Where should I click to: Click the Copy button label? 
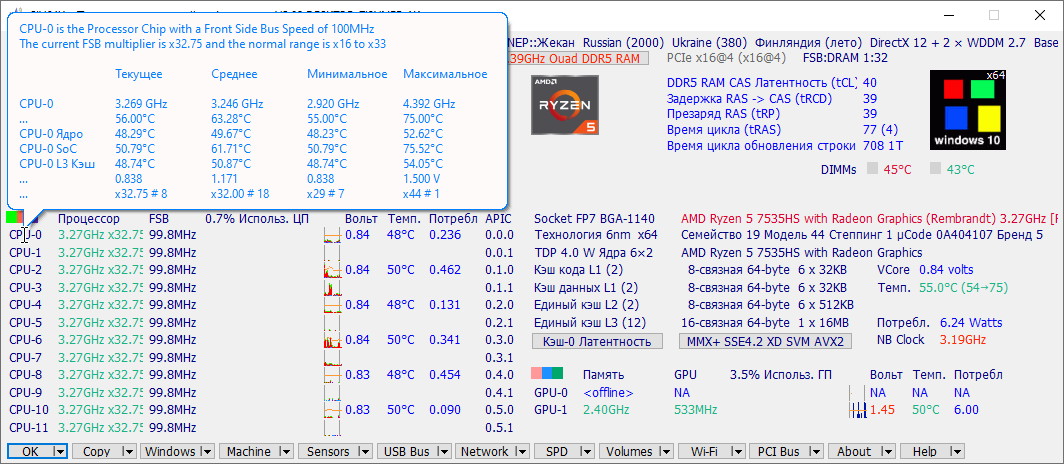[96, 451]
